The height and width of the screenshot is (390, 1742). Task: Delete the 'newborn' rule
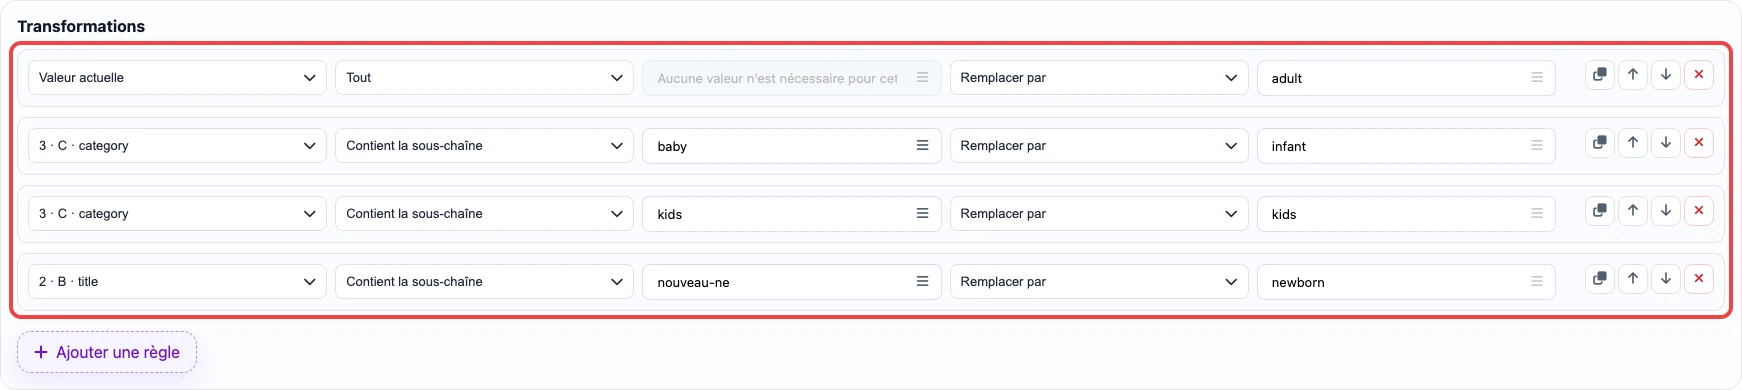pos(1699,279)
